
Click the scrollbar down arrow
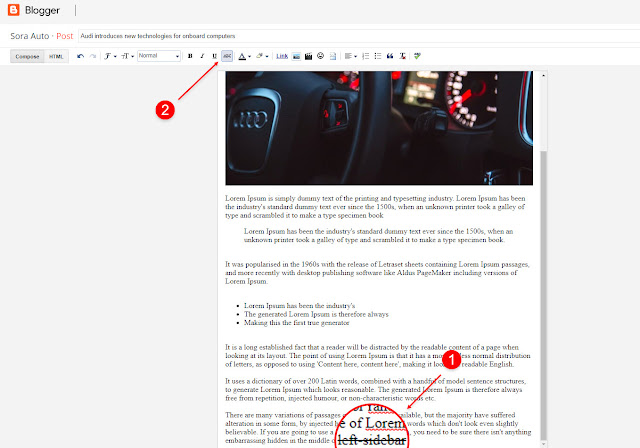(543, 444)
